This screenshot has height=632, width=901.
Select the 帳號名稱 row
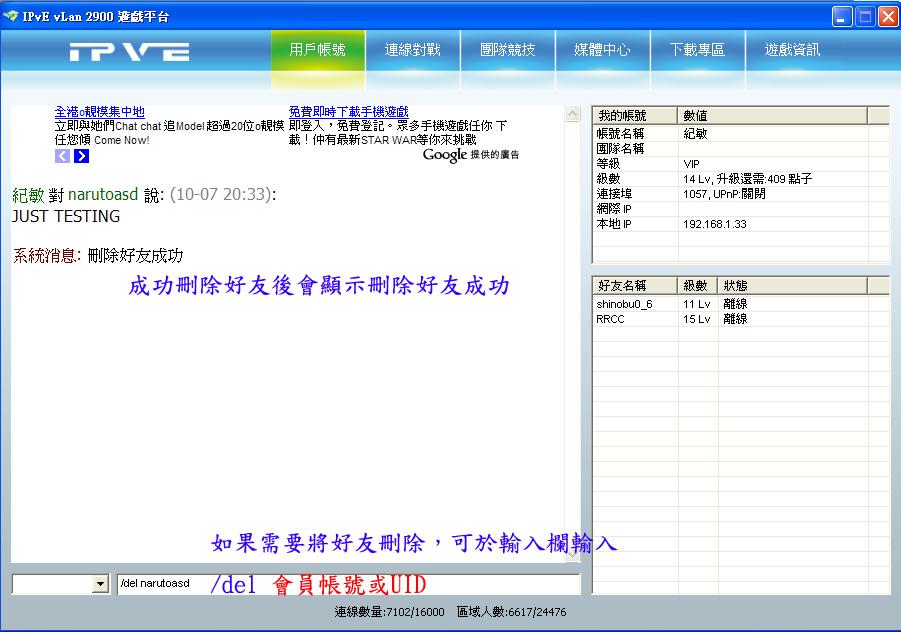coord(740,134)
